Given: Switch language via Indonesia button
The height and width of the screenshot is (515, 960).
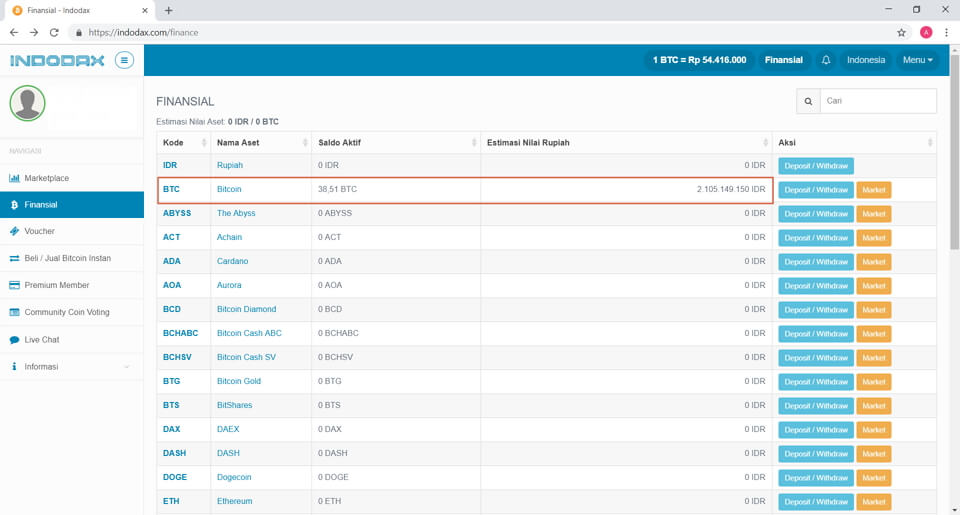Looking at the screenshot, I should (x=866, y=60).
